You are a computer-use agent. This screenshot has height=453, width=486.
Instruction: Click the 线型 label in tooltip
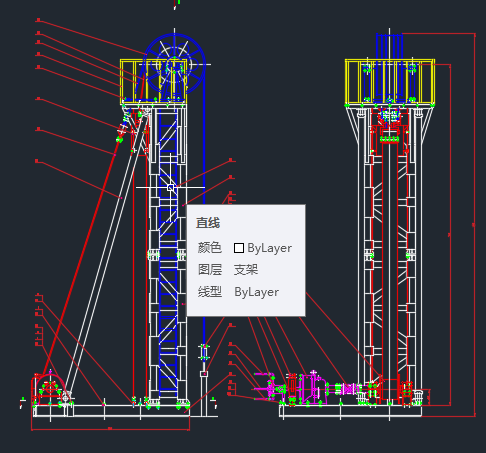(210, 292)
